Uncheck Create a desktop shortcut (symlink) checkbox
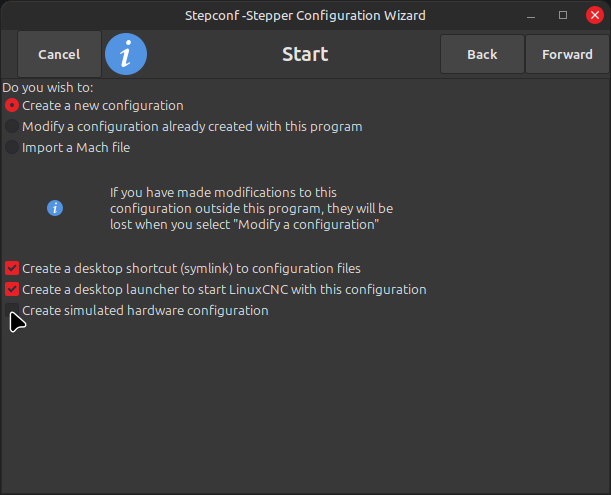This screenshot has height=495, width=611. [12, 268]
